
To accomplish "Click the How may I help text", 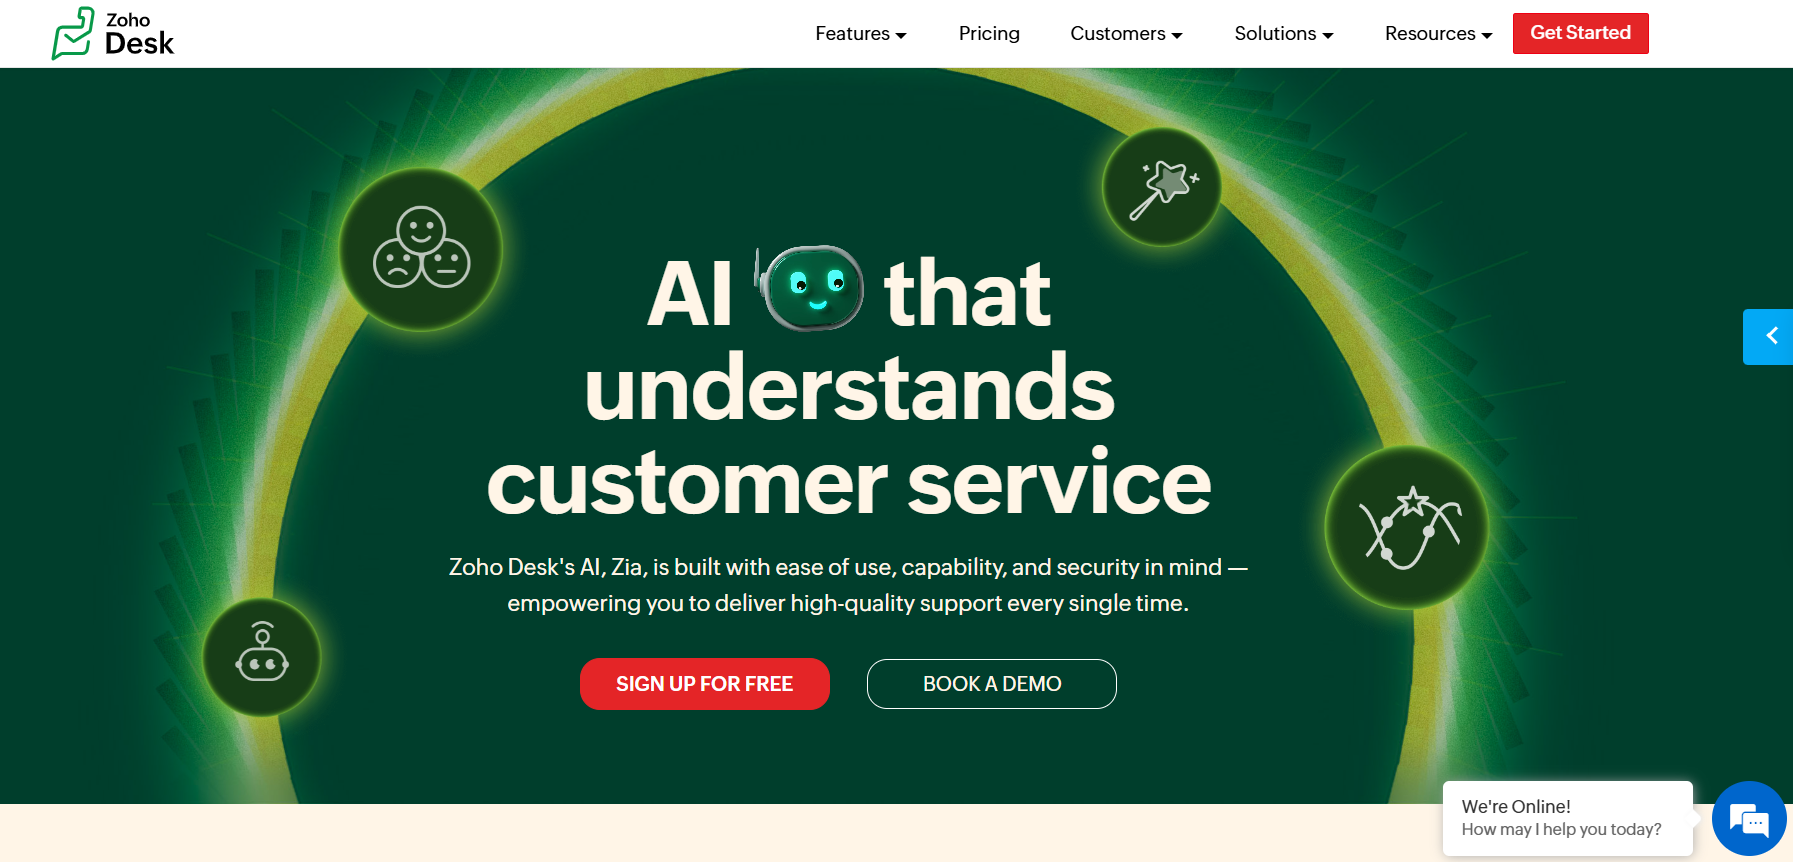I will pos(1561,829).
